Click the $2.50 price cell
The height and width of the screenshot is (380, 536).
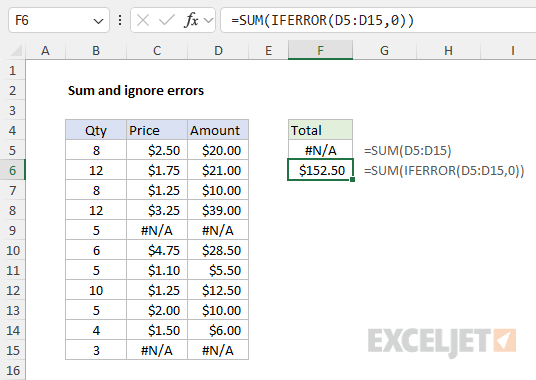(157, 150)
